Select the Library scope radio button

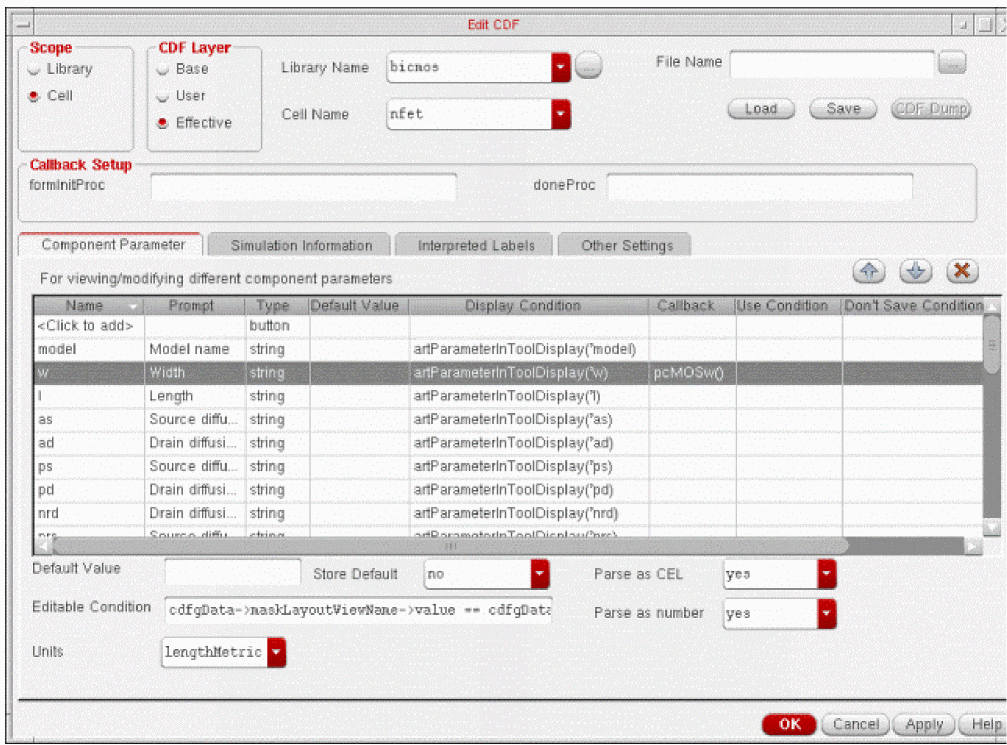pyautogui.click(x=35, y=70)
